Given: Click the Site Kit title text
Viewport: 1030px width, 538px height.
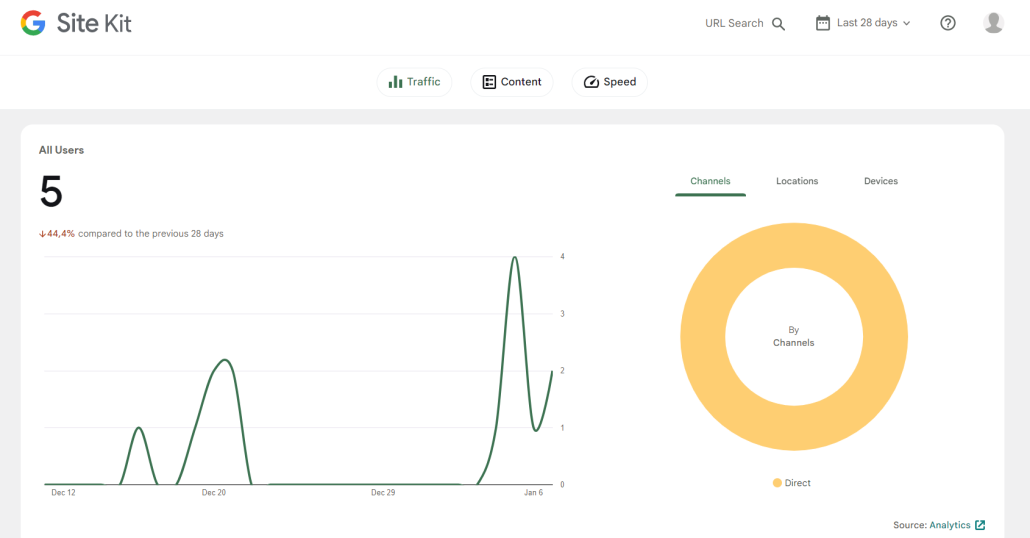Looking at the screenshot, I should [x=94, y=24].
